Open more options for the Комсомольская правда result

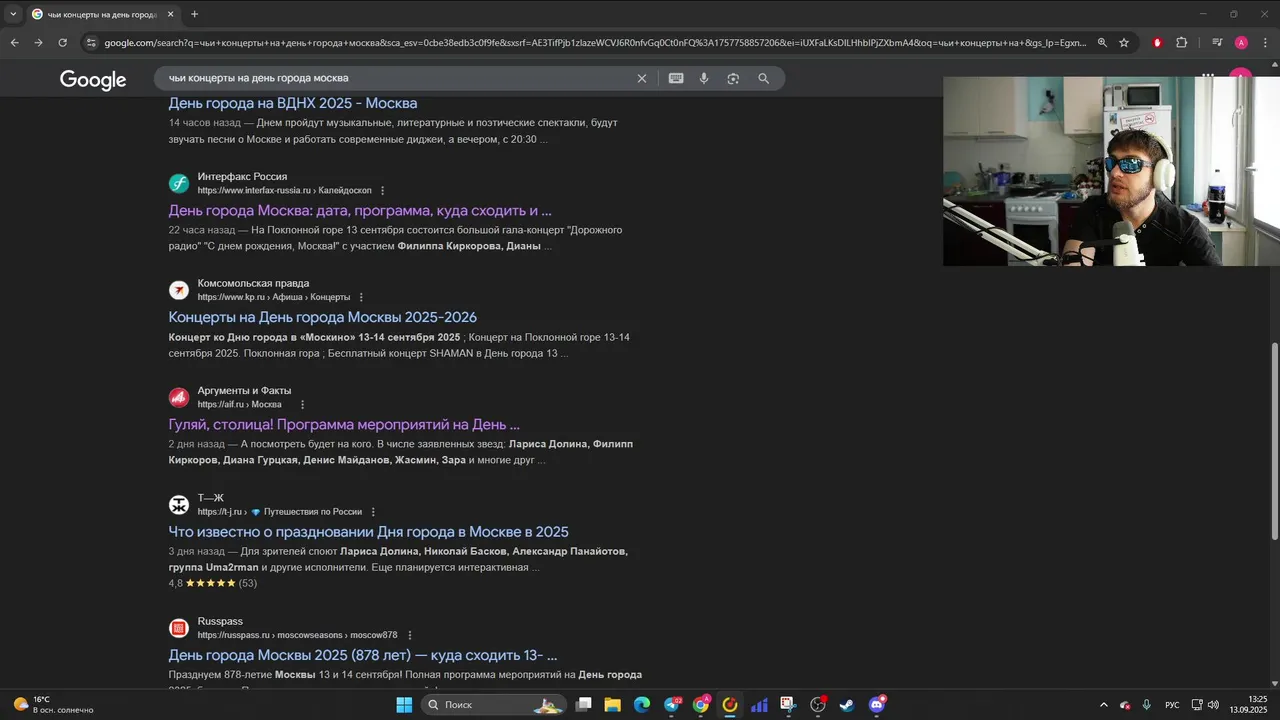[361, 297]
